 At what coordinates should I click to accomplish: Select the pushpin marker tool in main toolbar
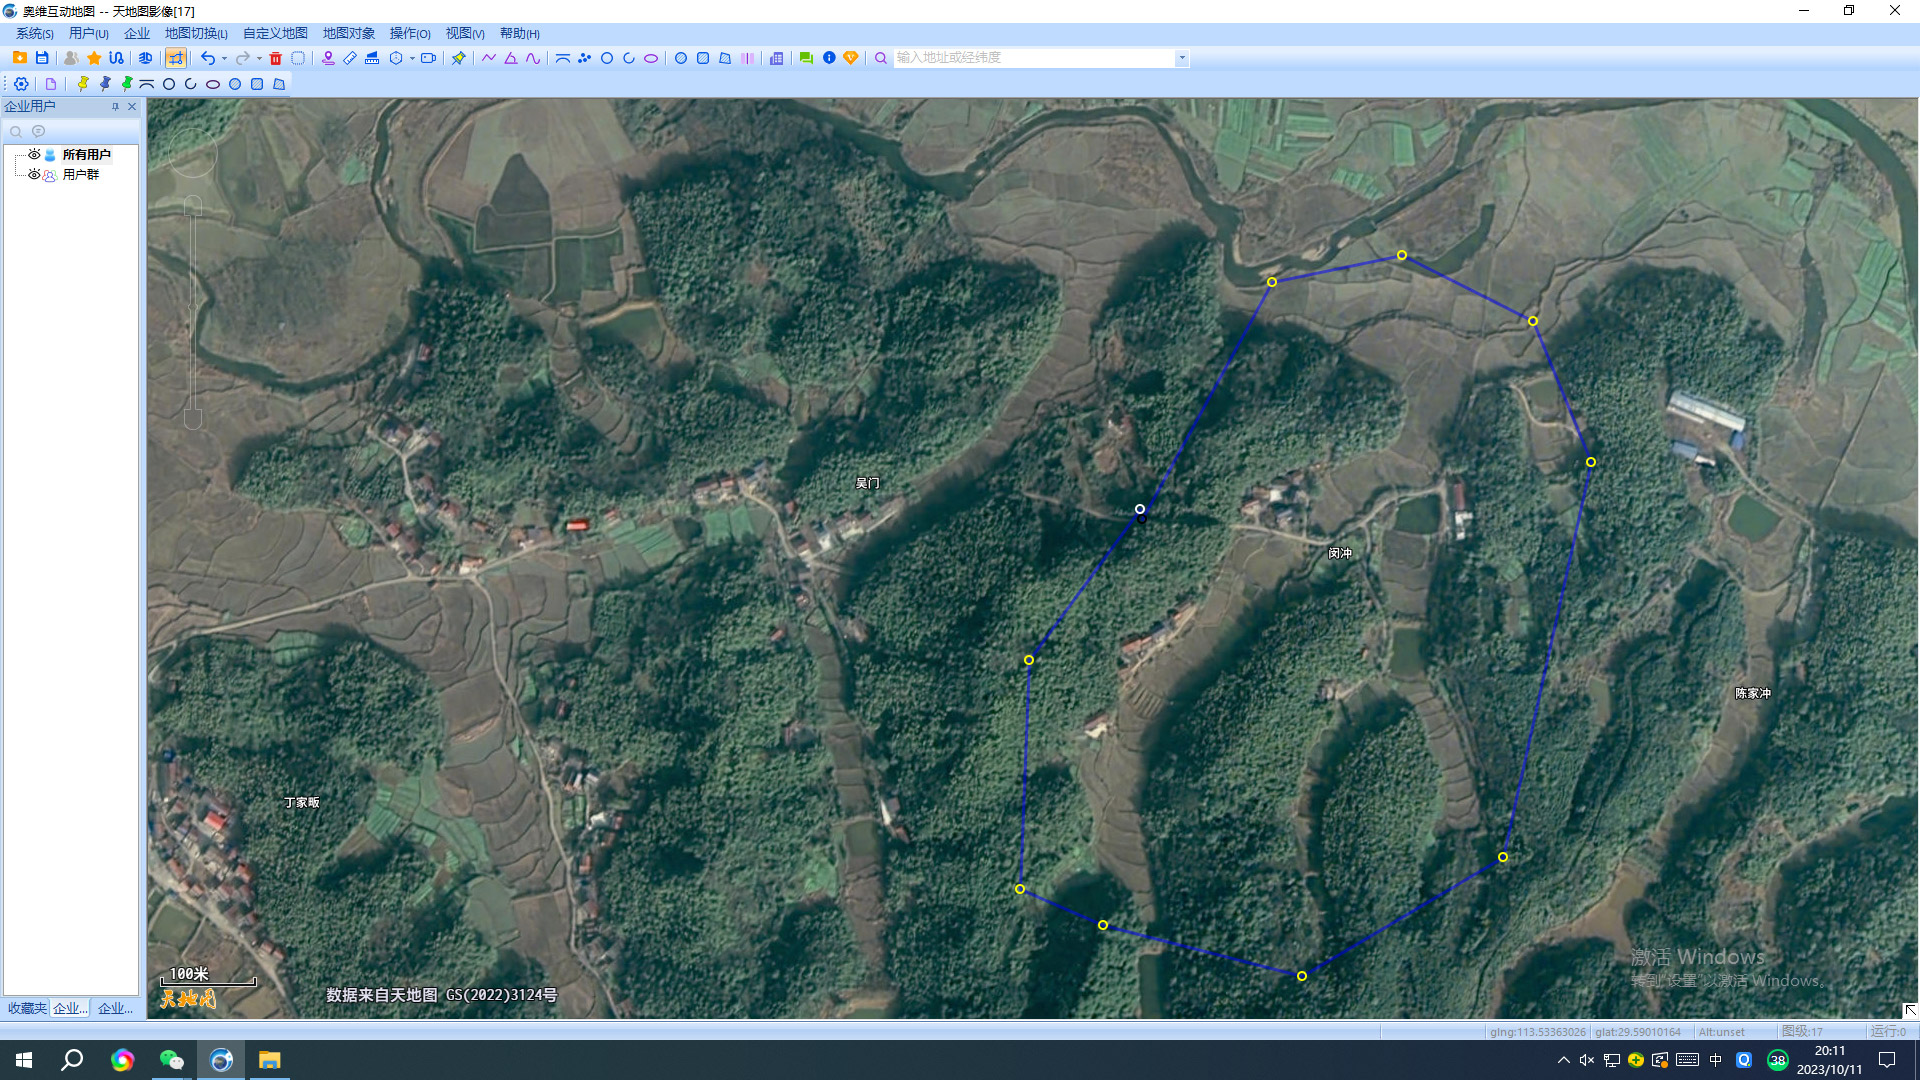[458, 58]
